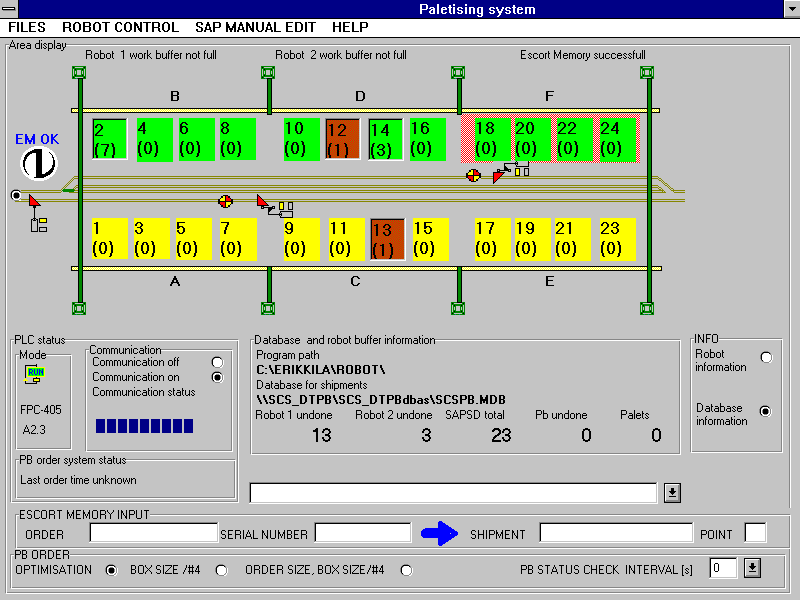Open the SAP MANUAL EDIT menu

pyautogui.click(x=255, y=27)
